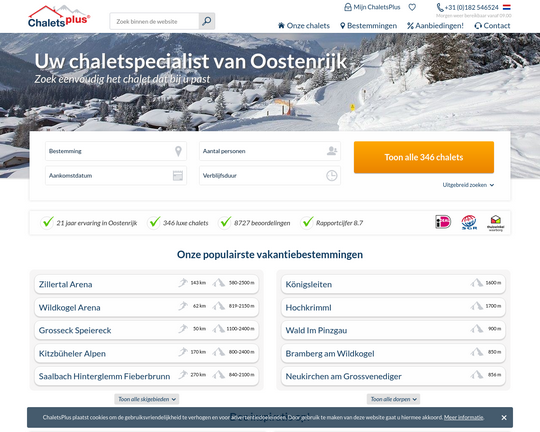Click the iDEAL payment logo
Screen dimensions: 540x432
pyautogui.click(x=443, y=222)
